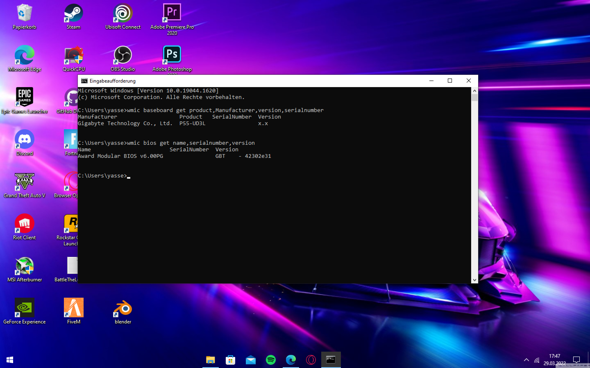Select the blender desktop icon
Viewport: 590px width, 368px height.
123,311
